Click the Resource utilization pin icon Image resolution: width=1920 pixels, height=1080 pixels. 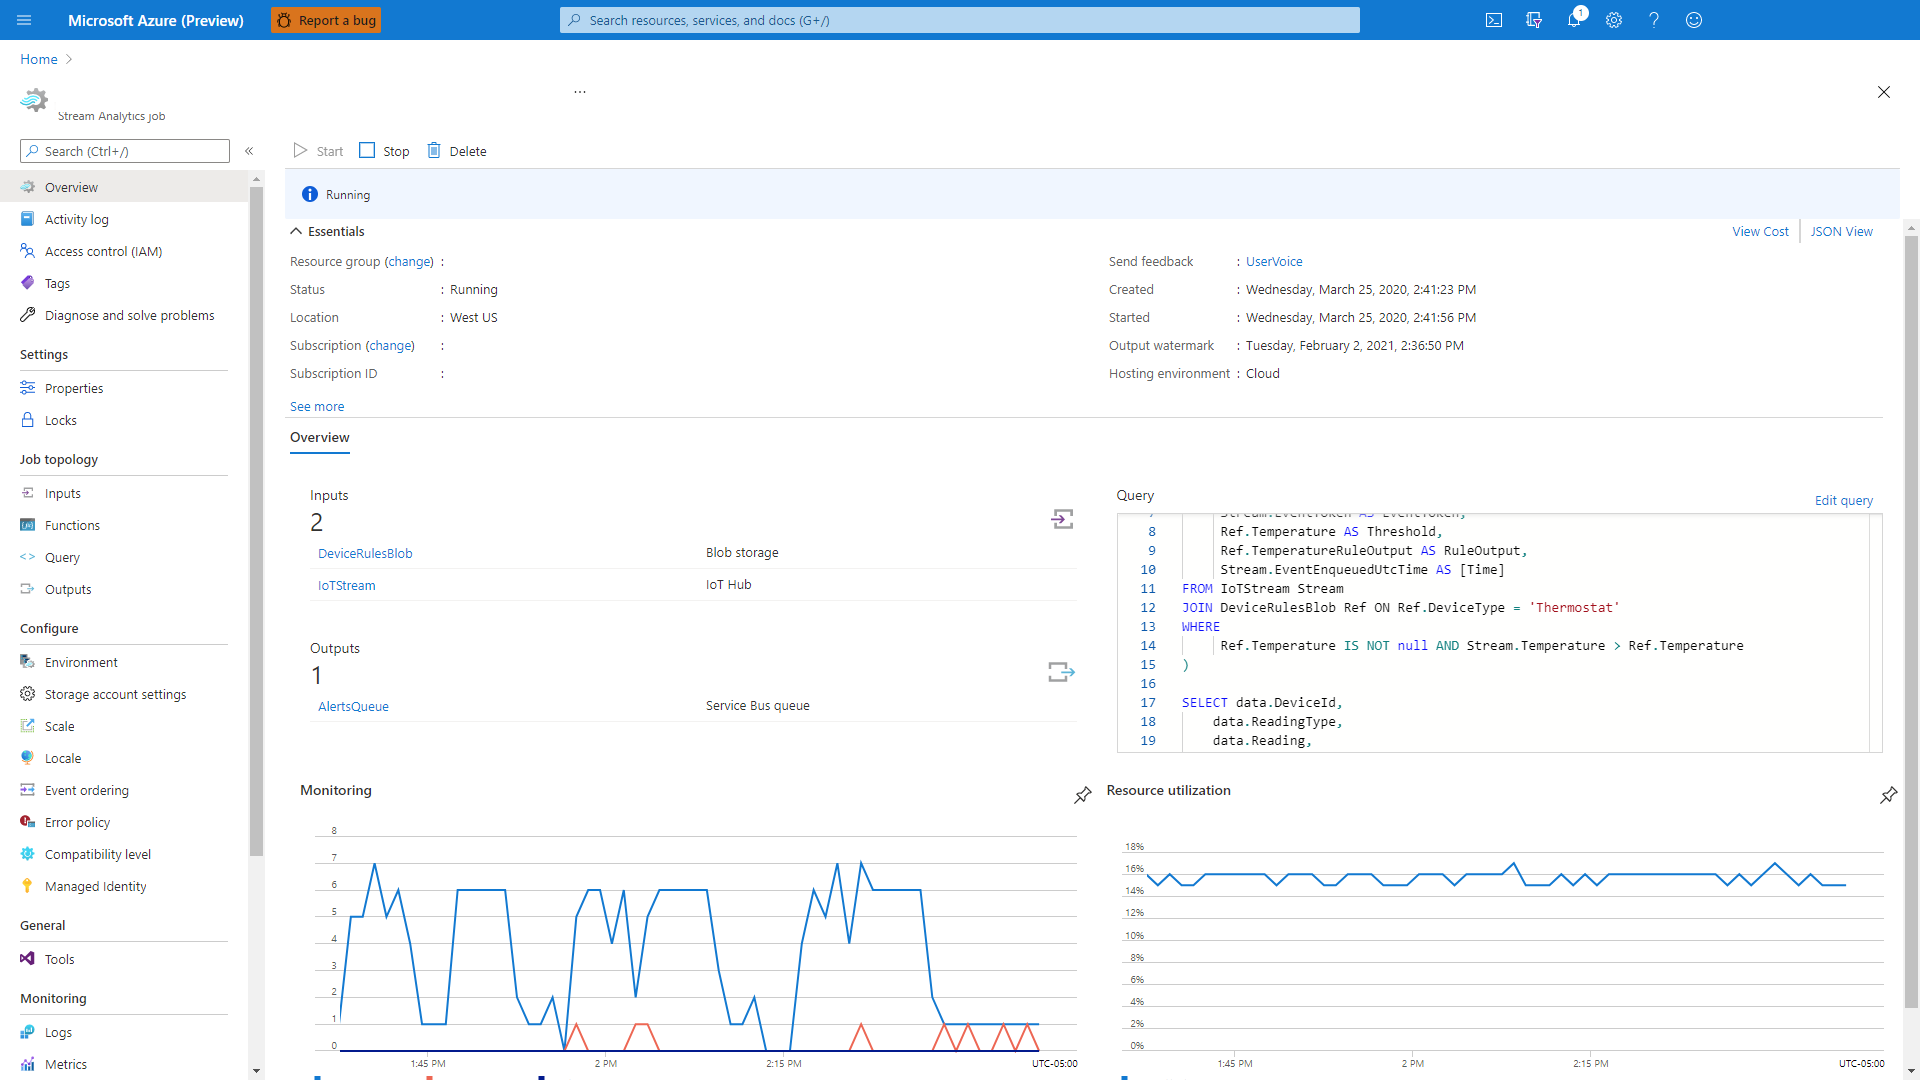[x=1890, y=794]
